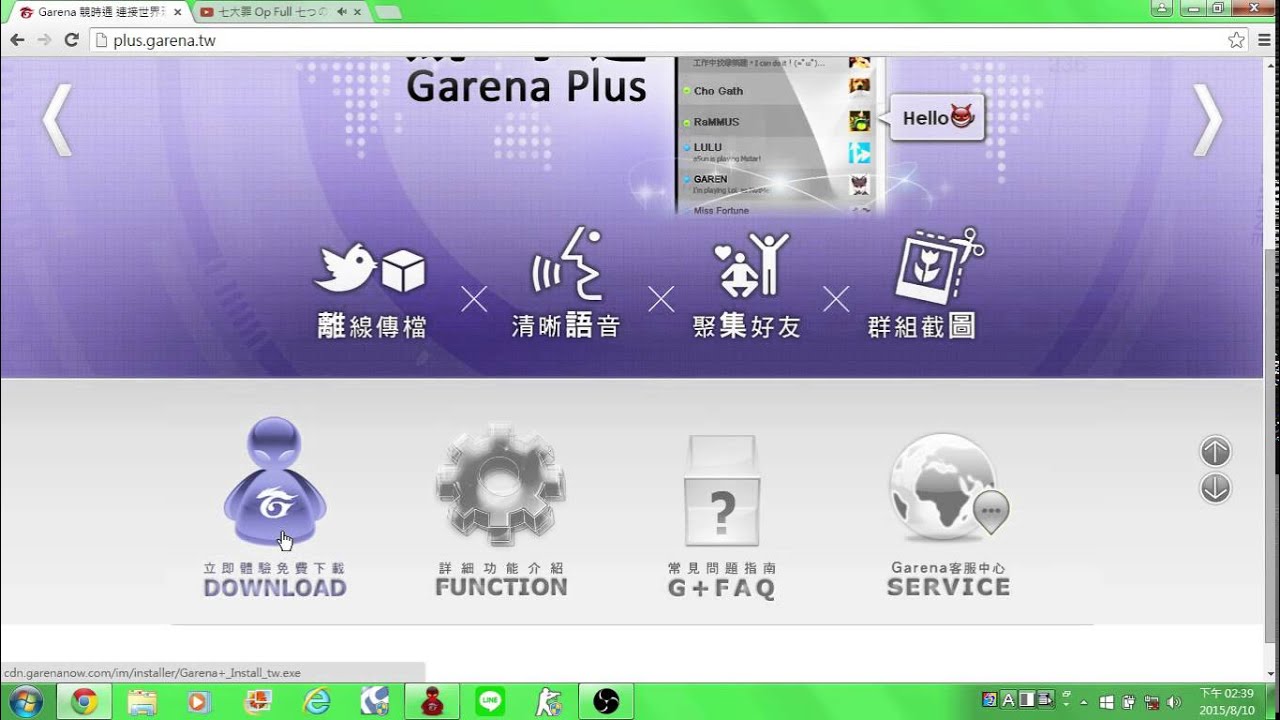This screenshot has height=720, width=1280.
Task: Close the Garena tab
Action: tap(177, 12)
